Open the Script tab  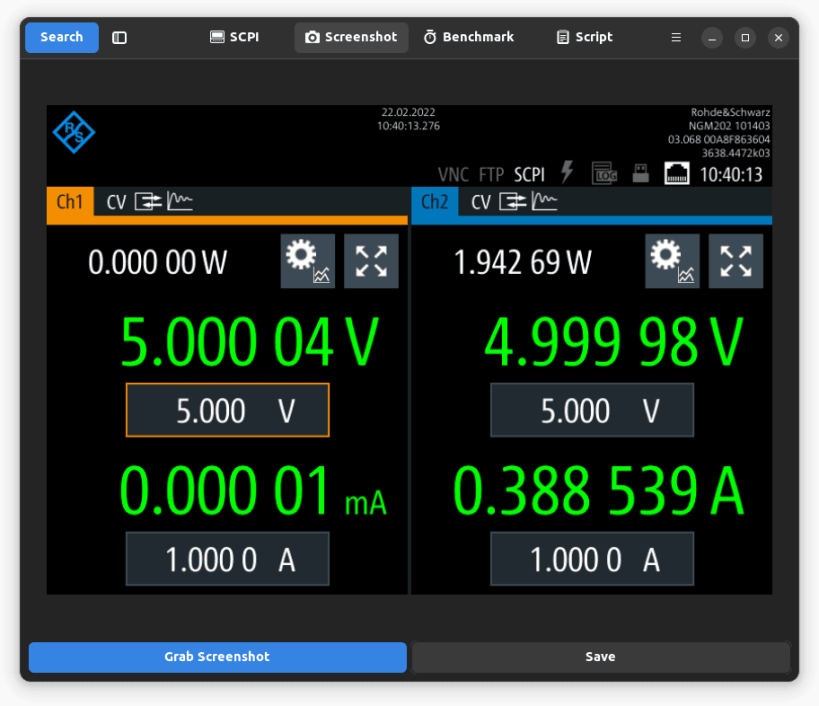pyautogui.click(x=584, y=38)
